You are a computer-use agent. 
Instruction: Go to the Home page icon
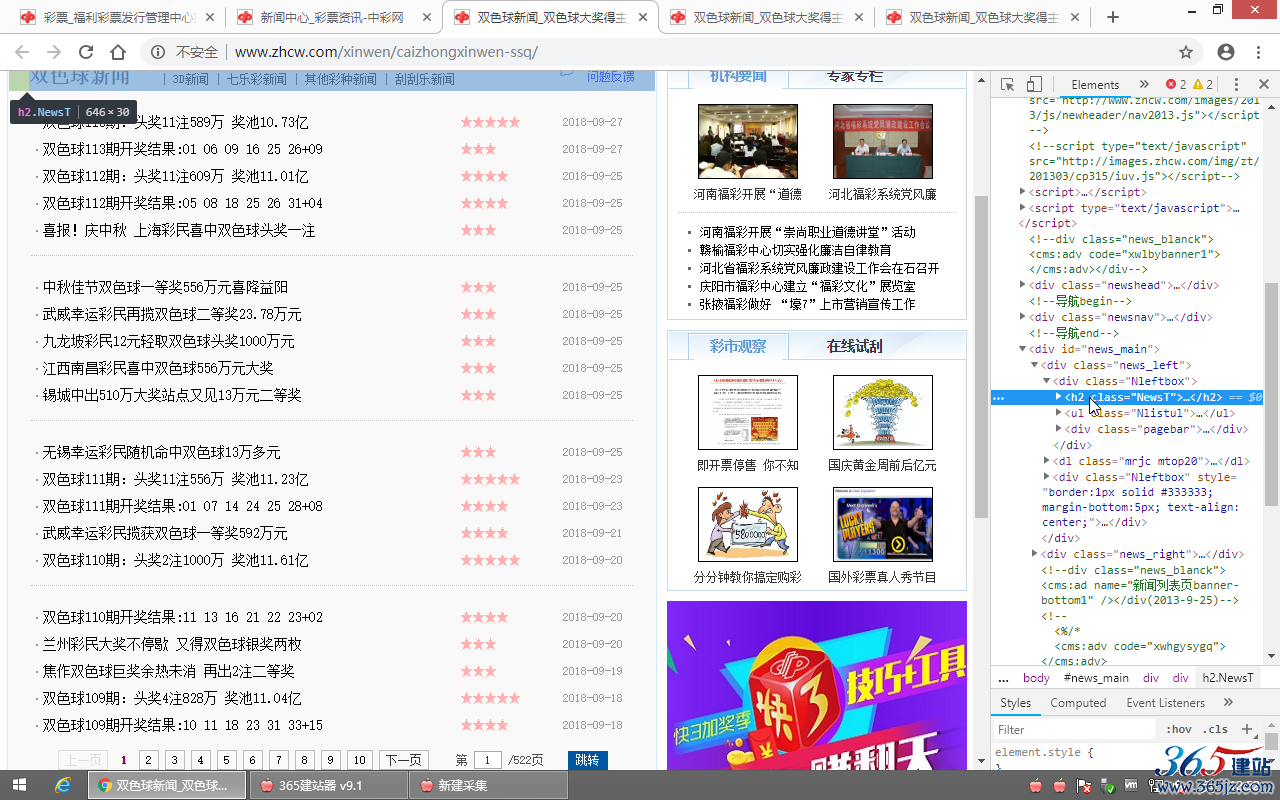[118, 52]
